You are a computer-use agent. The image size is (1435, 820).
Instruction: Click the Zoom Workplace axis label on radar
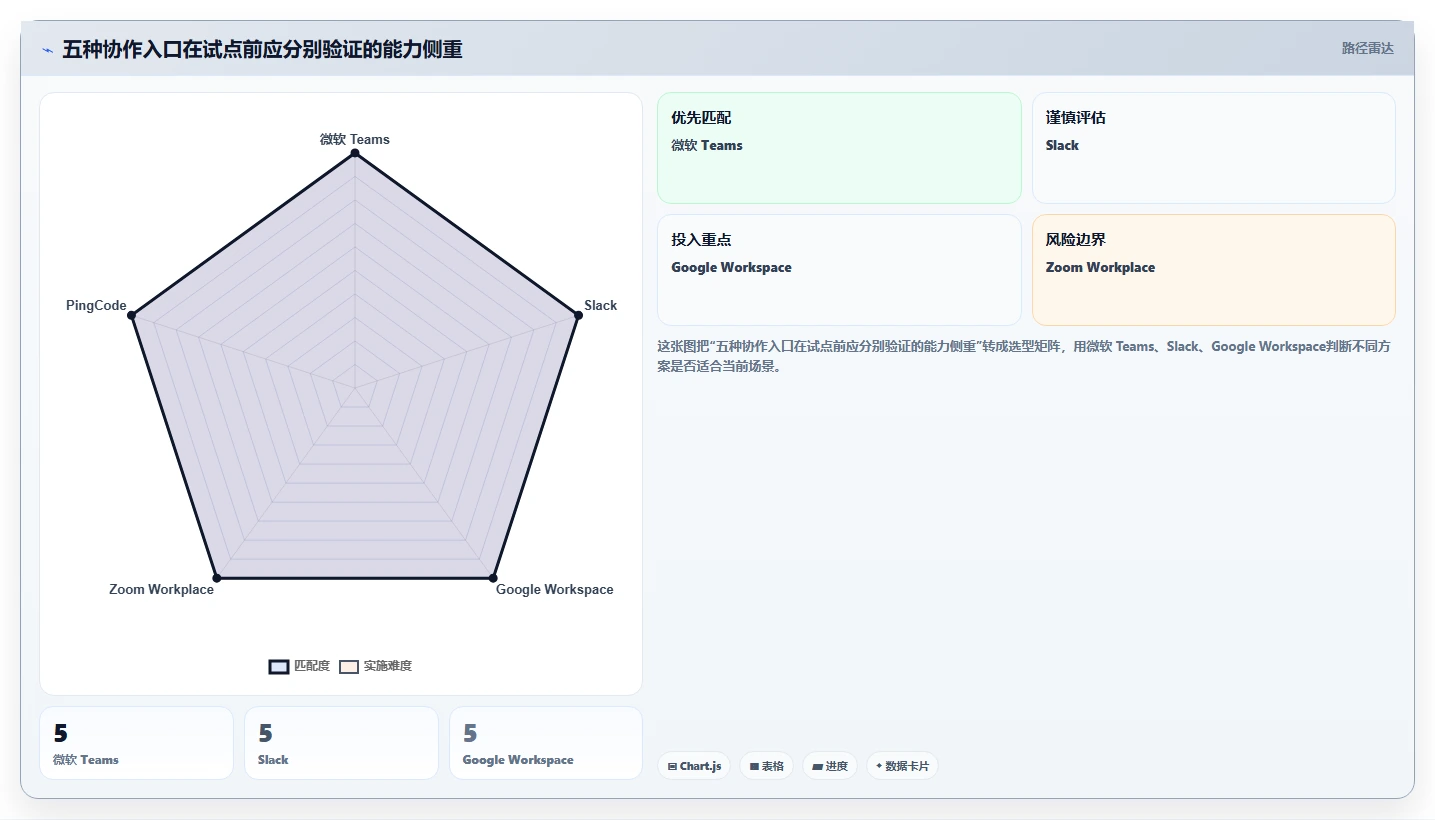point(161,589)
